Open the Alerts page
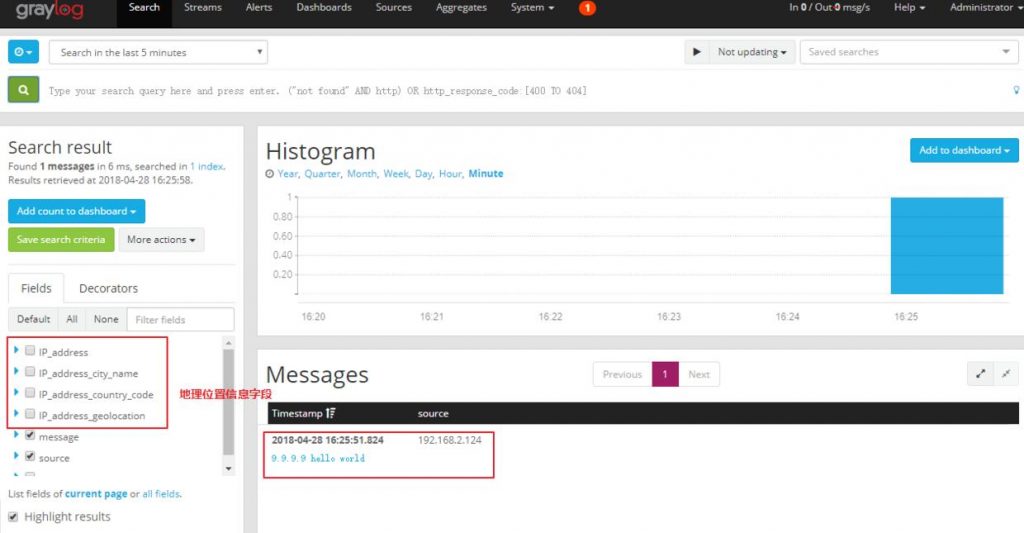Viewport: 1024px width, 533px height. 259,8
